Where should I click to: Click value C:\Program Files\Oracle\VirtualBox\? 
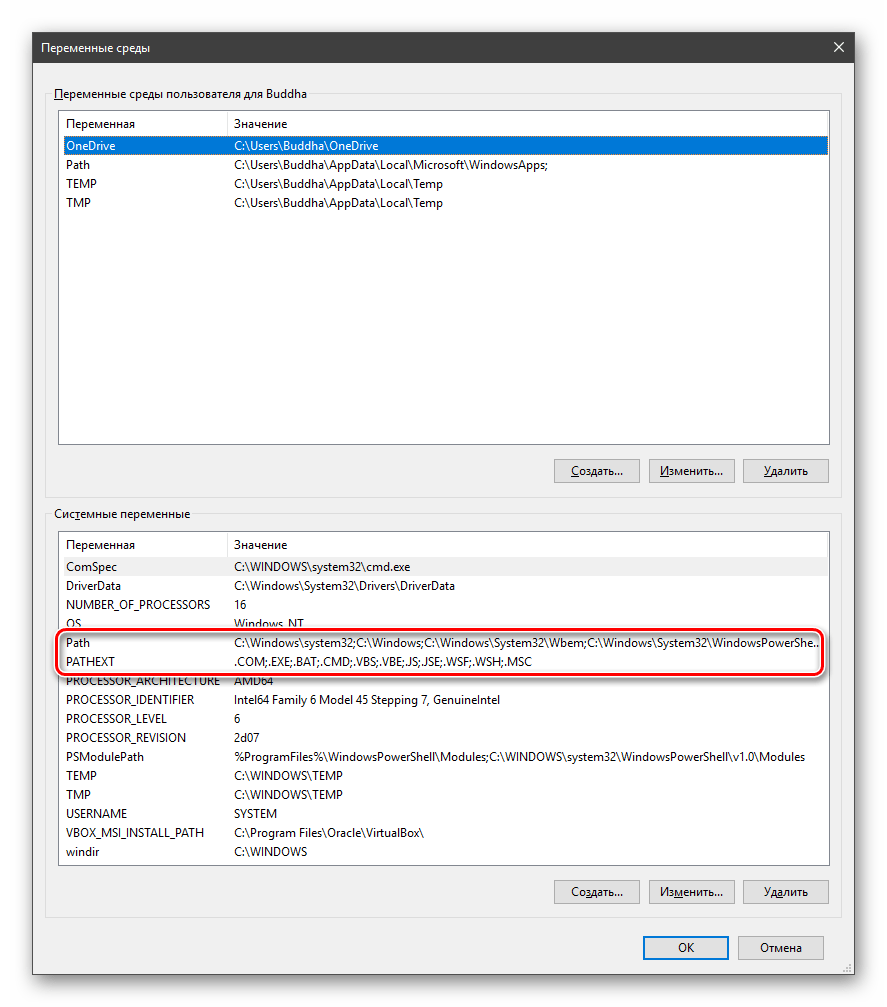tap(329, 833)
